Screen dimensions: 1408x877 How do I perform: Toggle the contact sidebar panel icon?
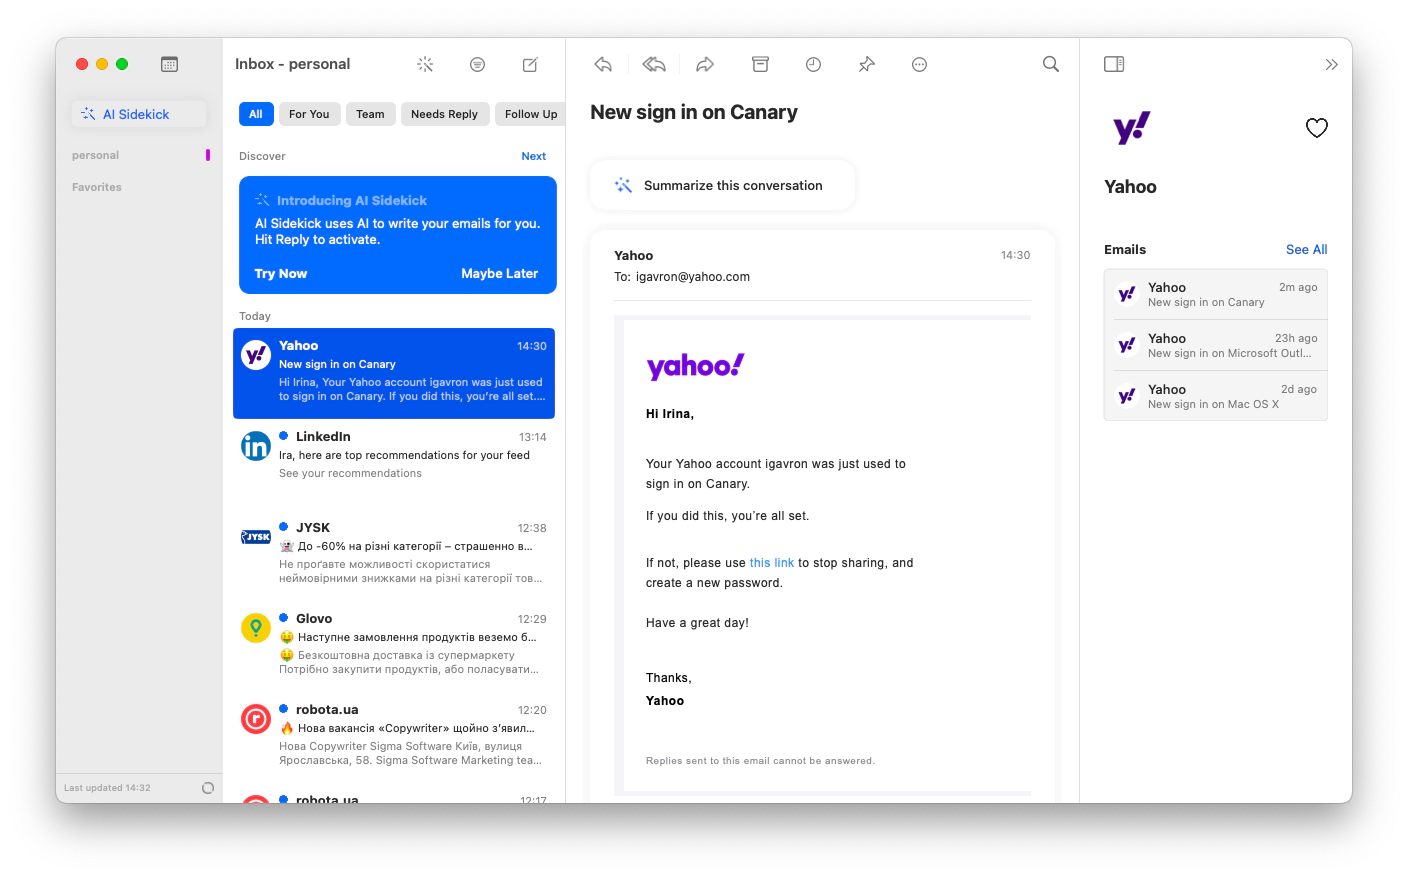click(x=1114, y=64)
